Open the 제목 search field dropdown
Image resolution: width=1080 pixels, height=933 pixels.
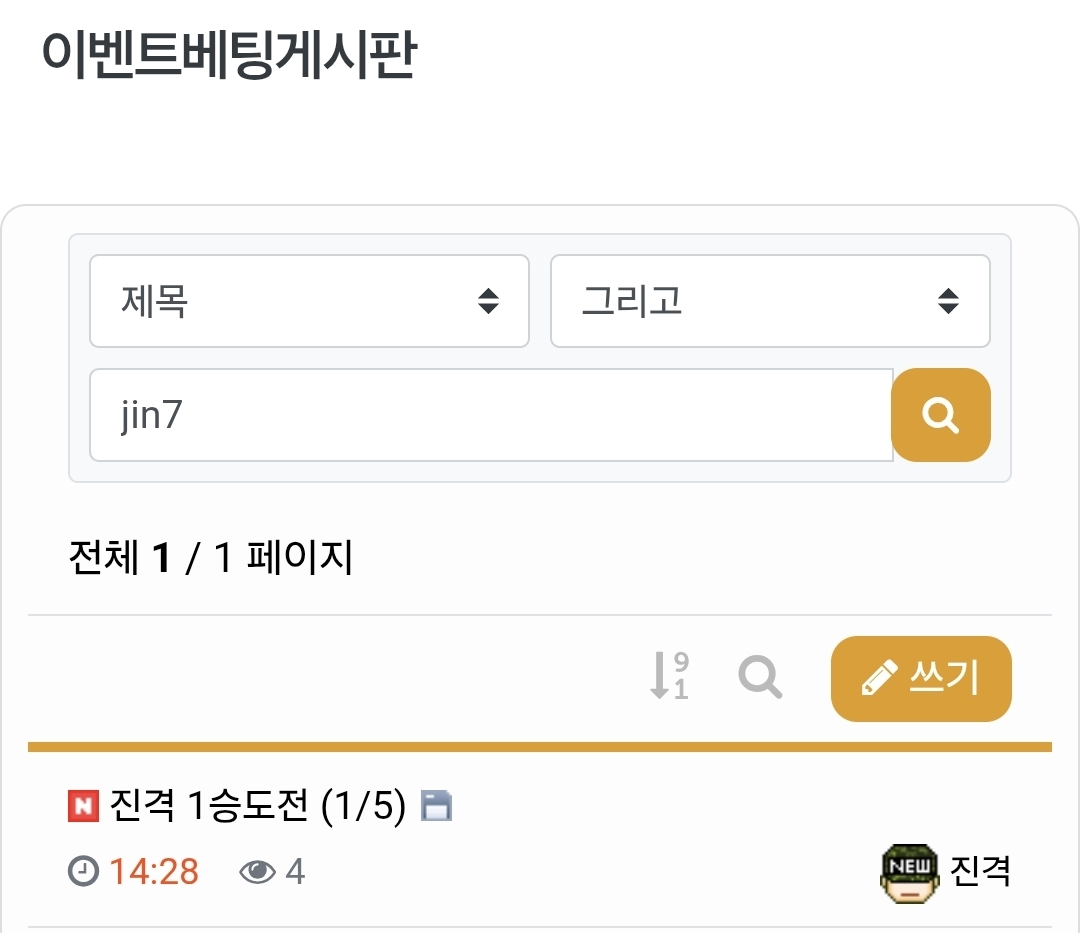308,301
